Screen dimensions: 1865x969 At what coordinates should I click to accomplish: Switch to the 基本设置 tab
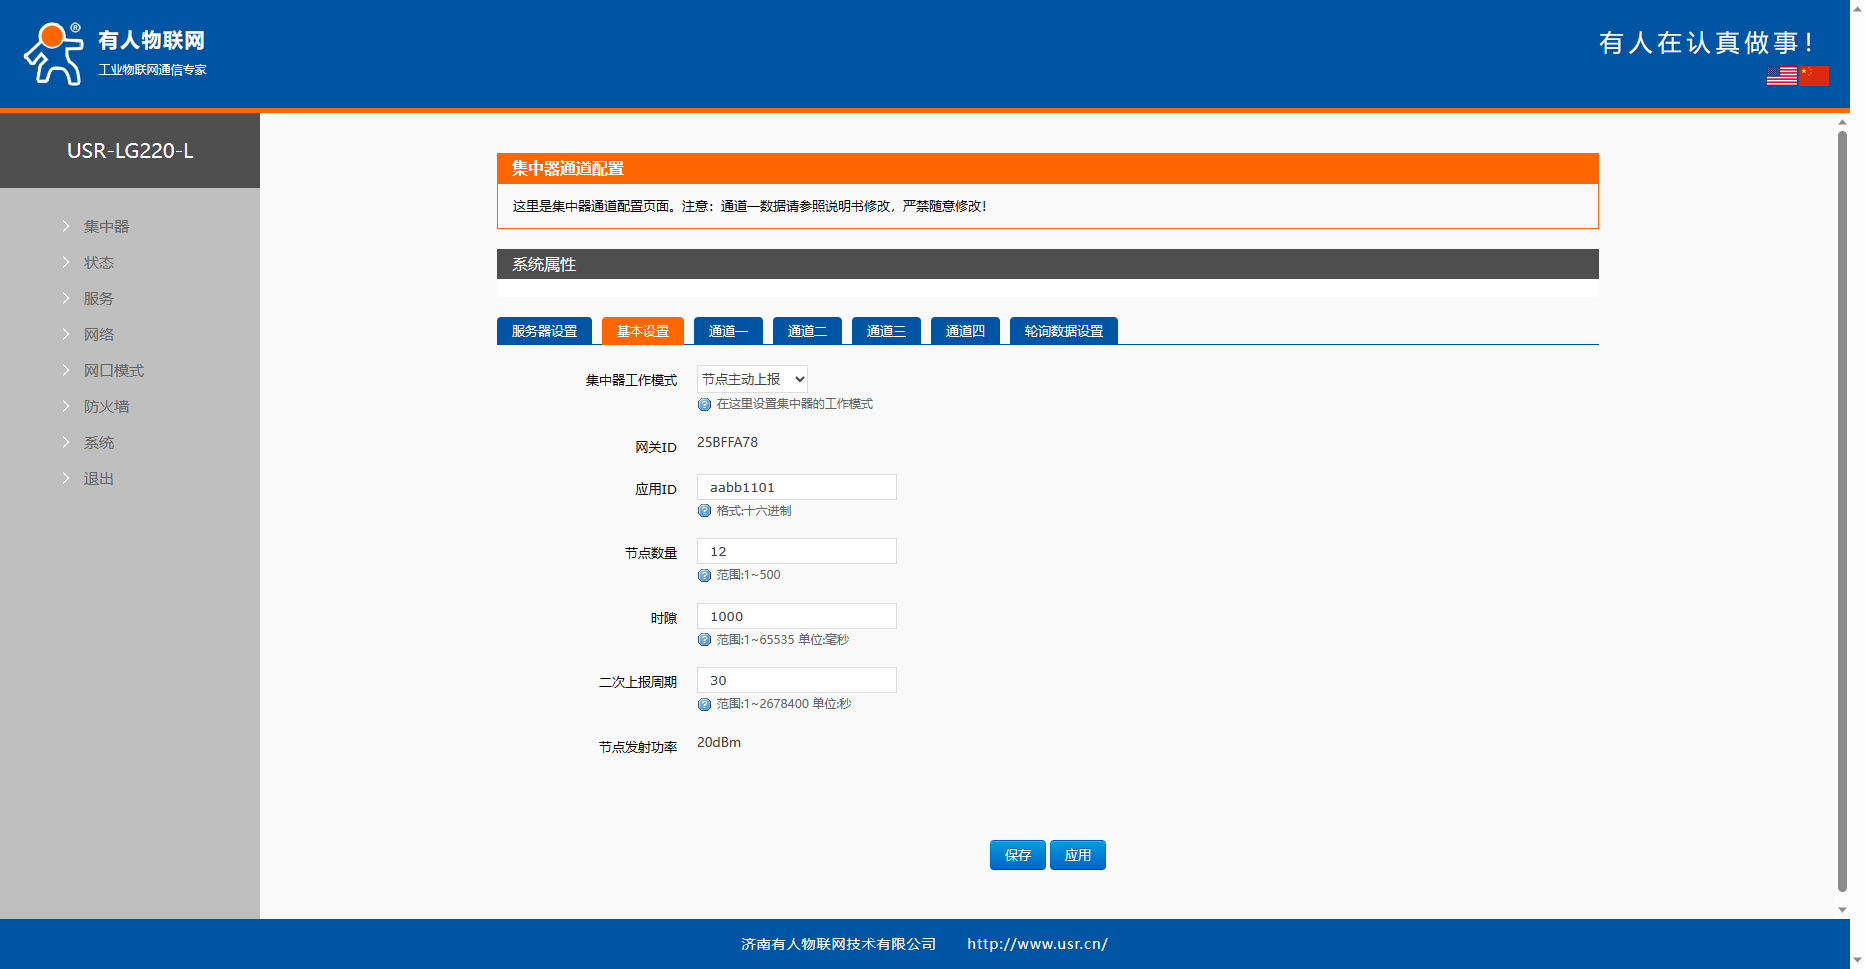point(643,331)
